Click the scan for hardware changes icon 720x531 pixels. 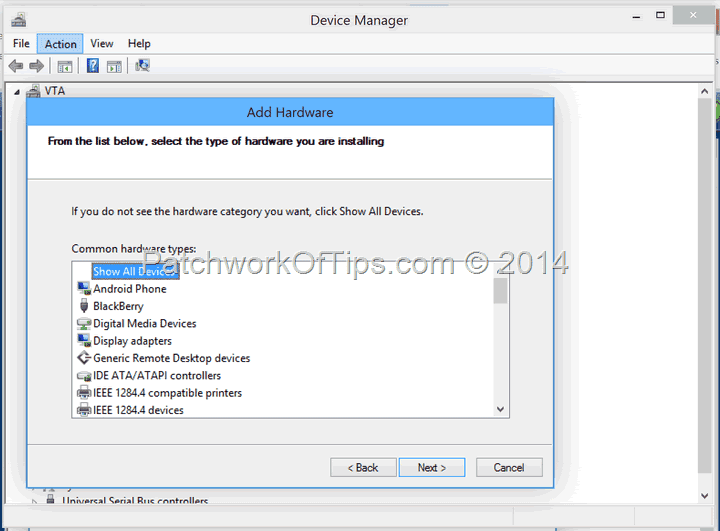click(142, 66)
